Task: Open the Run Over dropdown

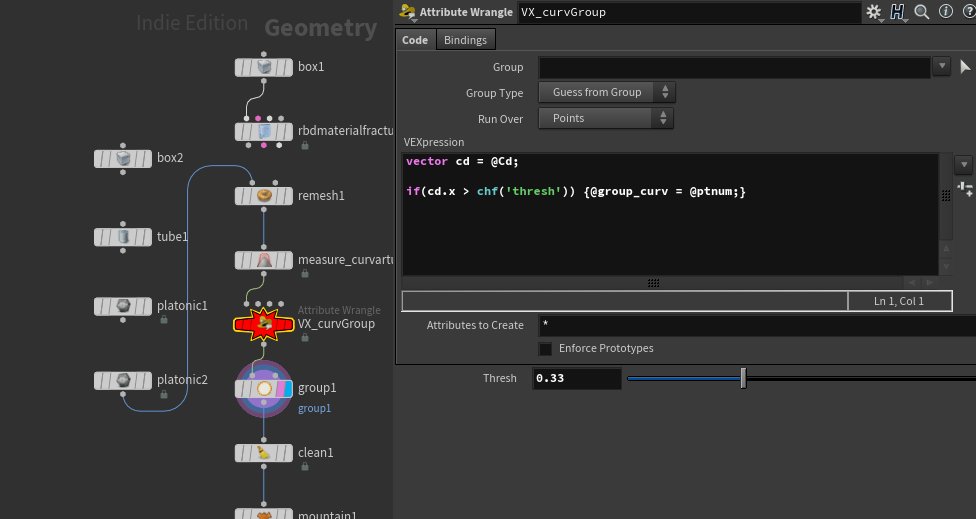Action: pyautogui.click(x=606, y=118)
